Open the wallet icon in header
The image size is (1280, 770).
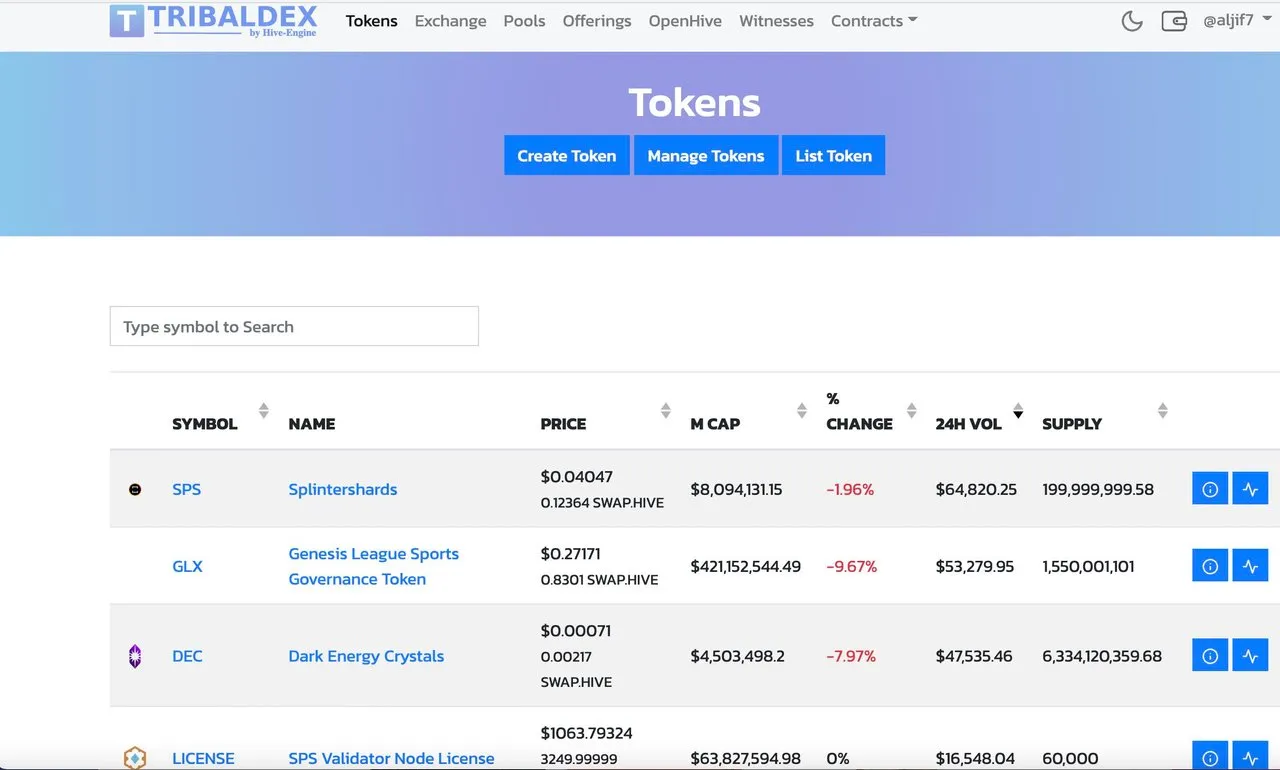point(1174,21)
